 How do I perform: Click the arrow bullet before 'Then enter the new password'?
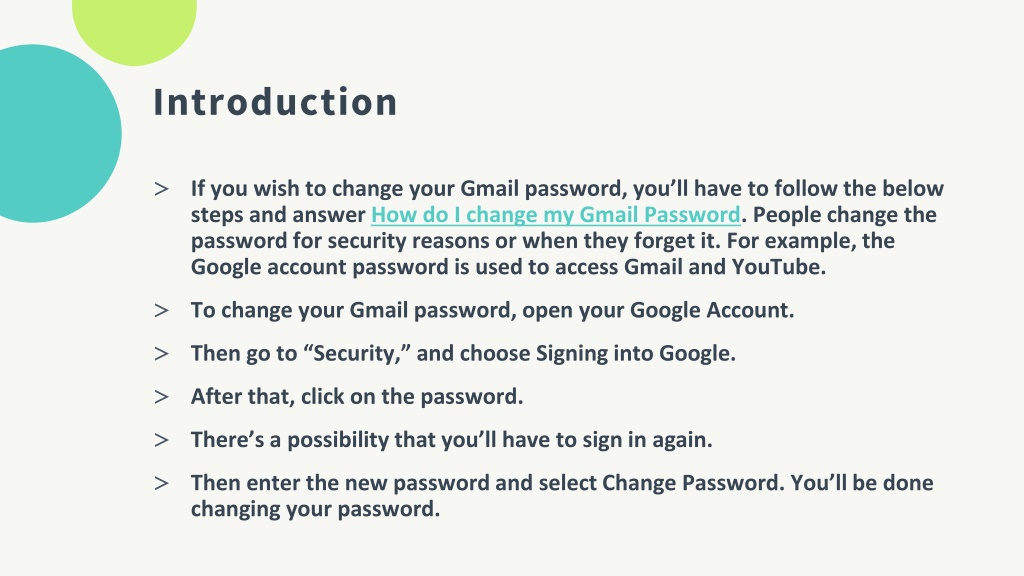161,483
